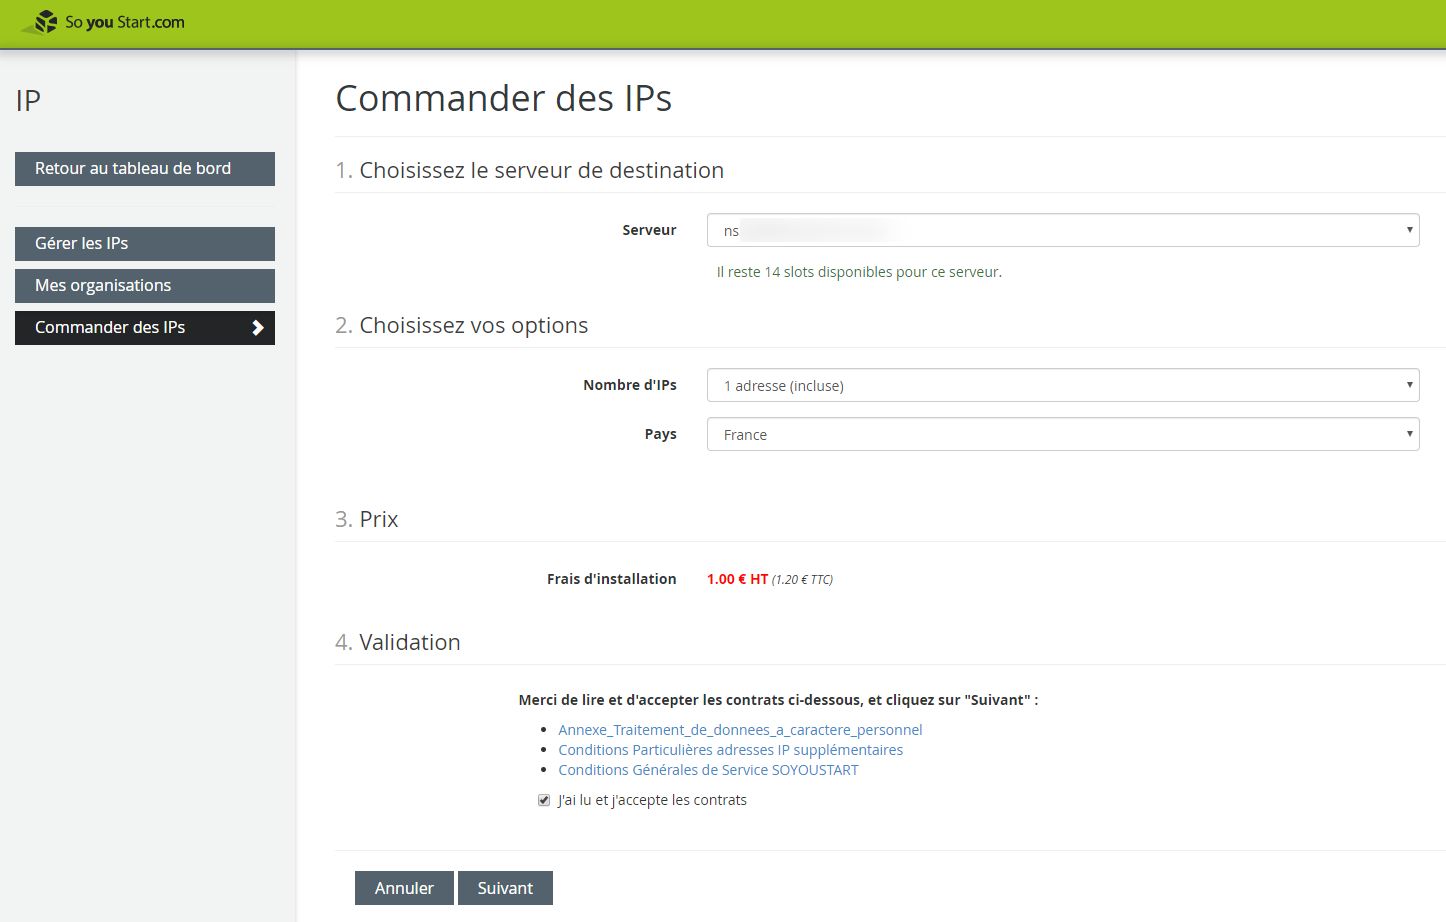The height and width of the screenshot is (922, 1446).
Task: Click the So you Start.com brand text
Action: tap(124, 22)
